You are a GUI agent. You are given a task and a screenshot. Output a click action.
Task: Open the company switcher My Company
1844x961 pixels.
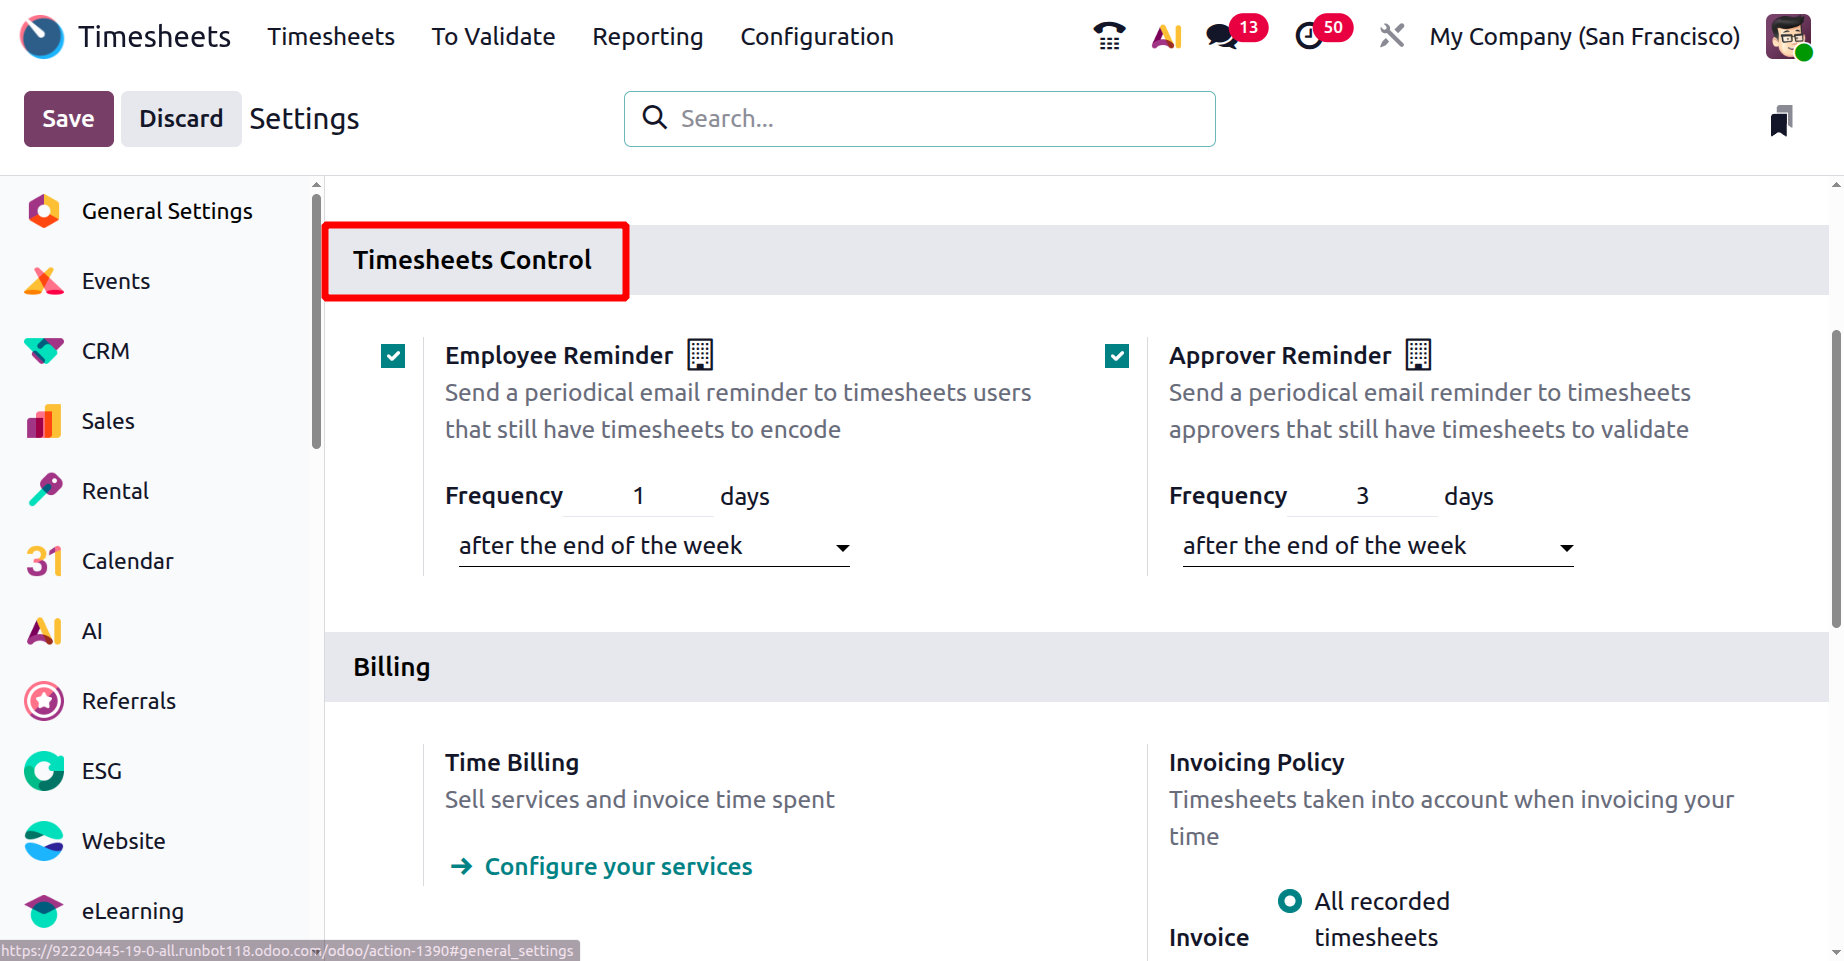1584,37
